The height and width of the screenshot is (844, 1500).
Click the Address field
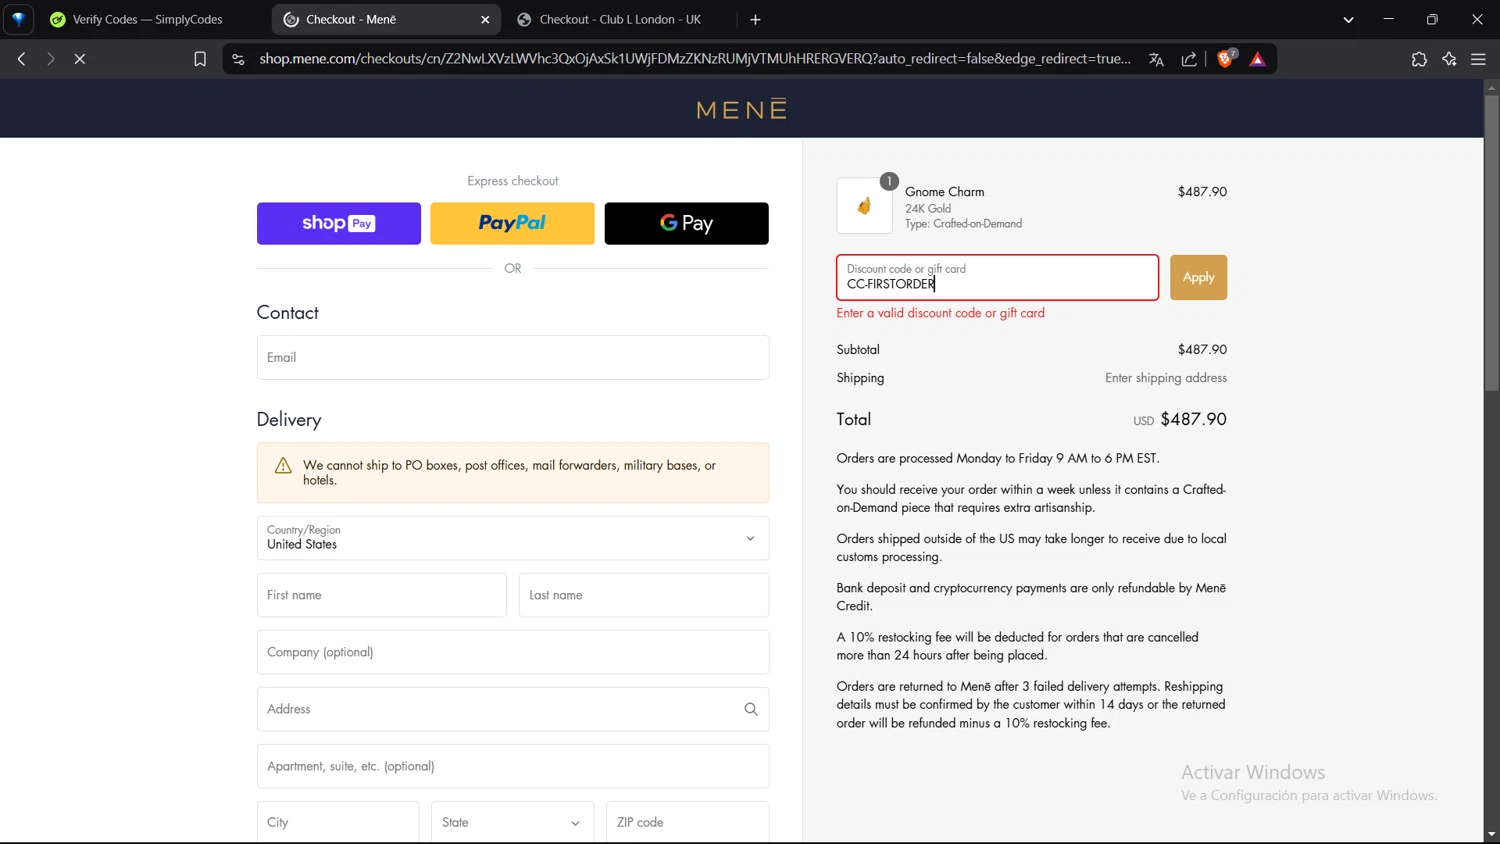(x=513, y=709)
